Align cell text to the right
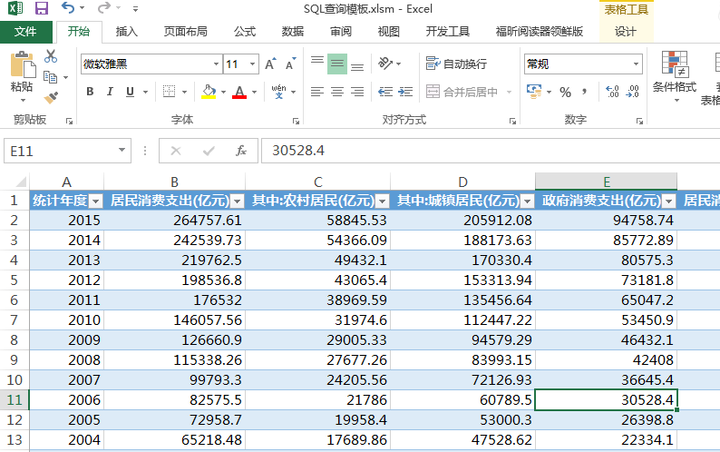 tap(357, 91)
